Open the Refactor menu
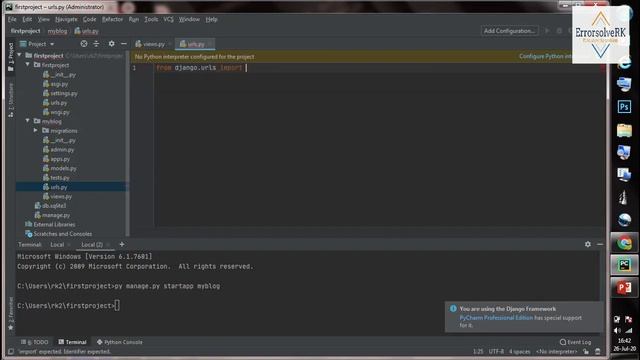The height and width of the screenshot is (360, 640). [x=112, y=19]
